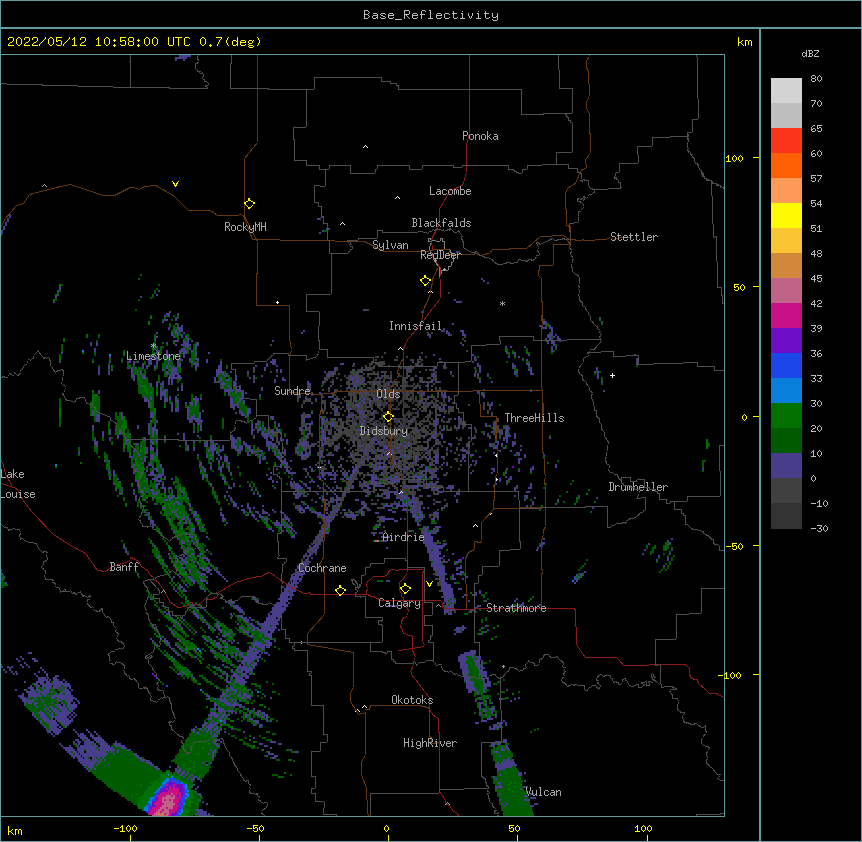The image size is (862, 842).
Task: Click the Airdrie city label
Action: click(404, 537)
